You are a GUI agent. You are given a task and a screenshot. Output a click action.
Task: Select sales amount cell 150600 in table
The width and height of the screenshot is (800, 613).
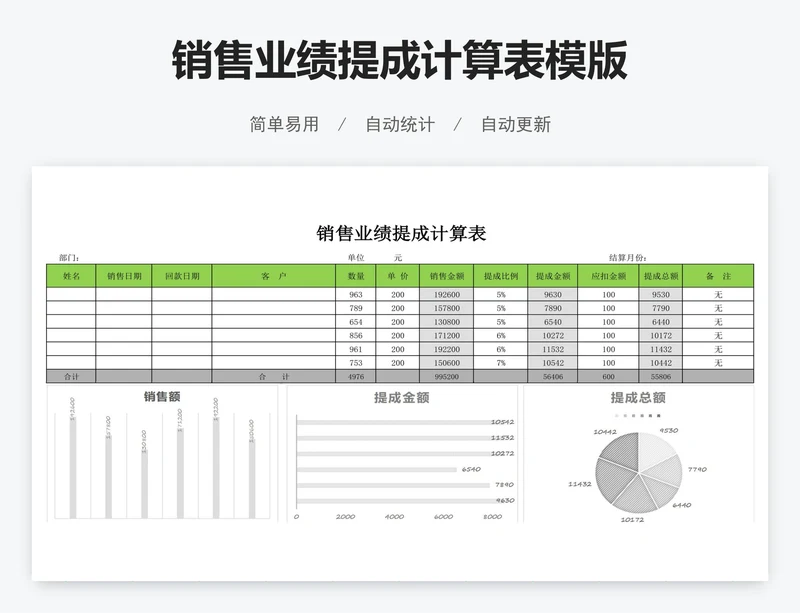point(446,363)
